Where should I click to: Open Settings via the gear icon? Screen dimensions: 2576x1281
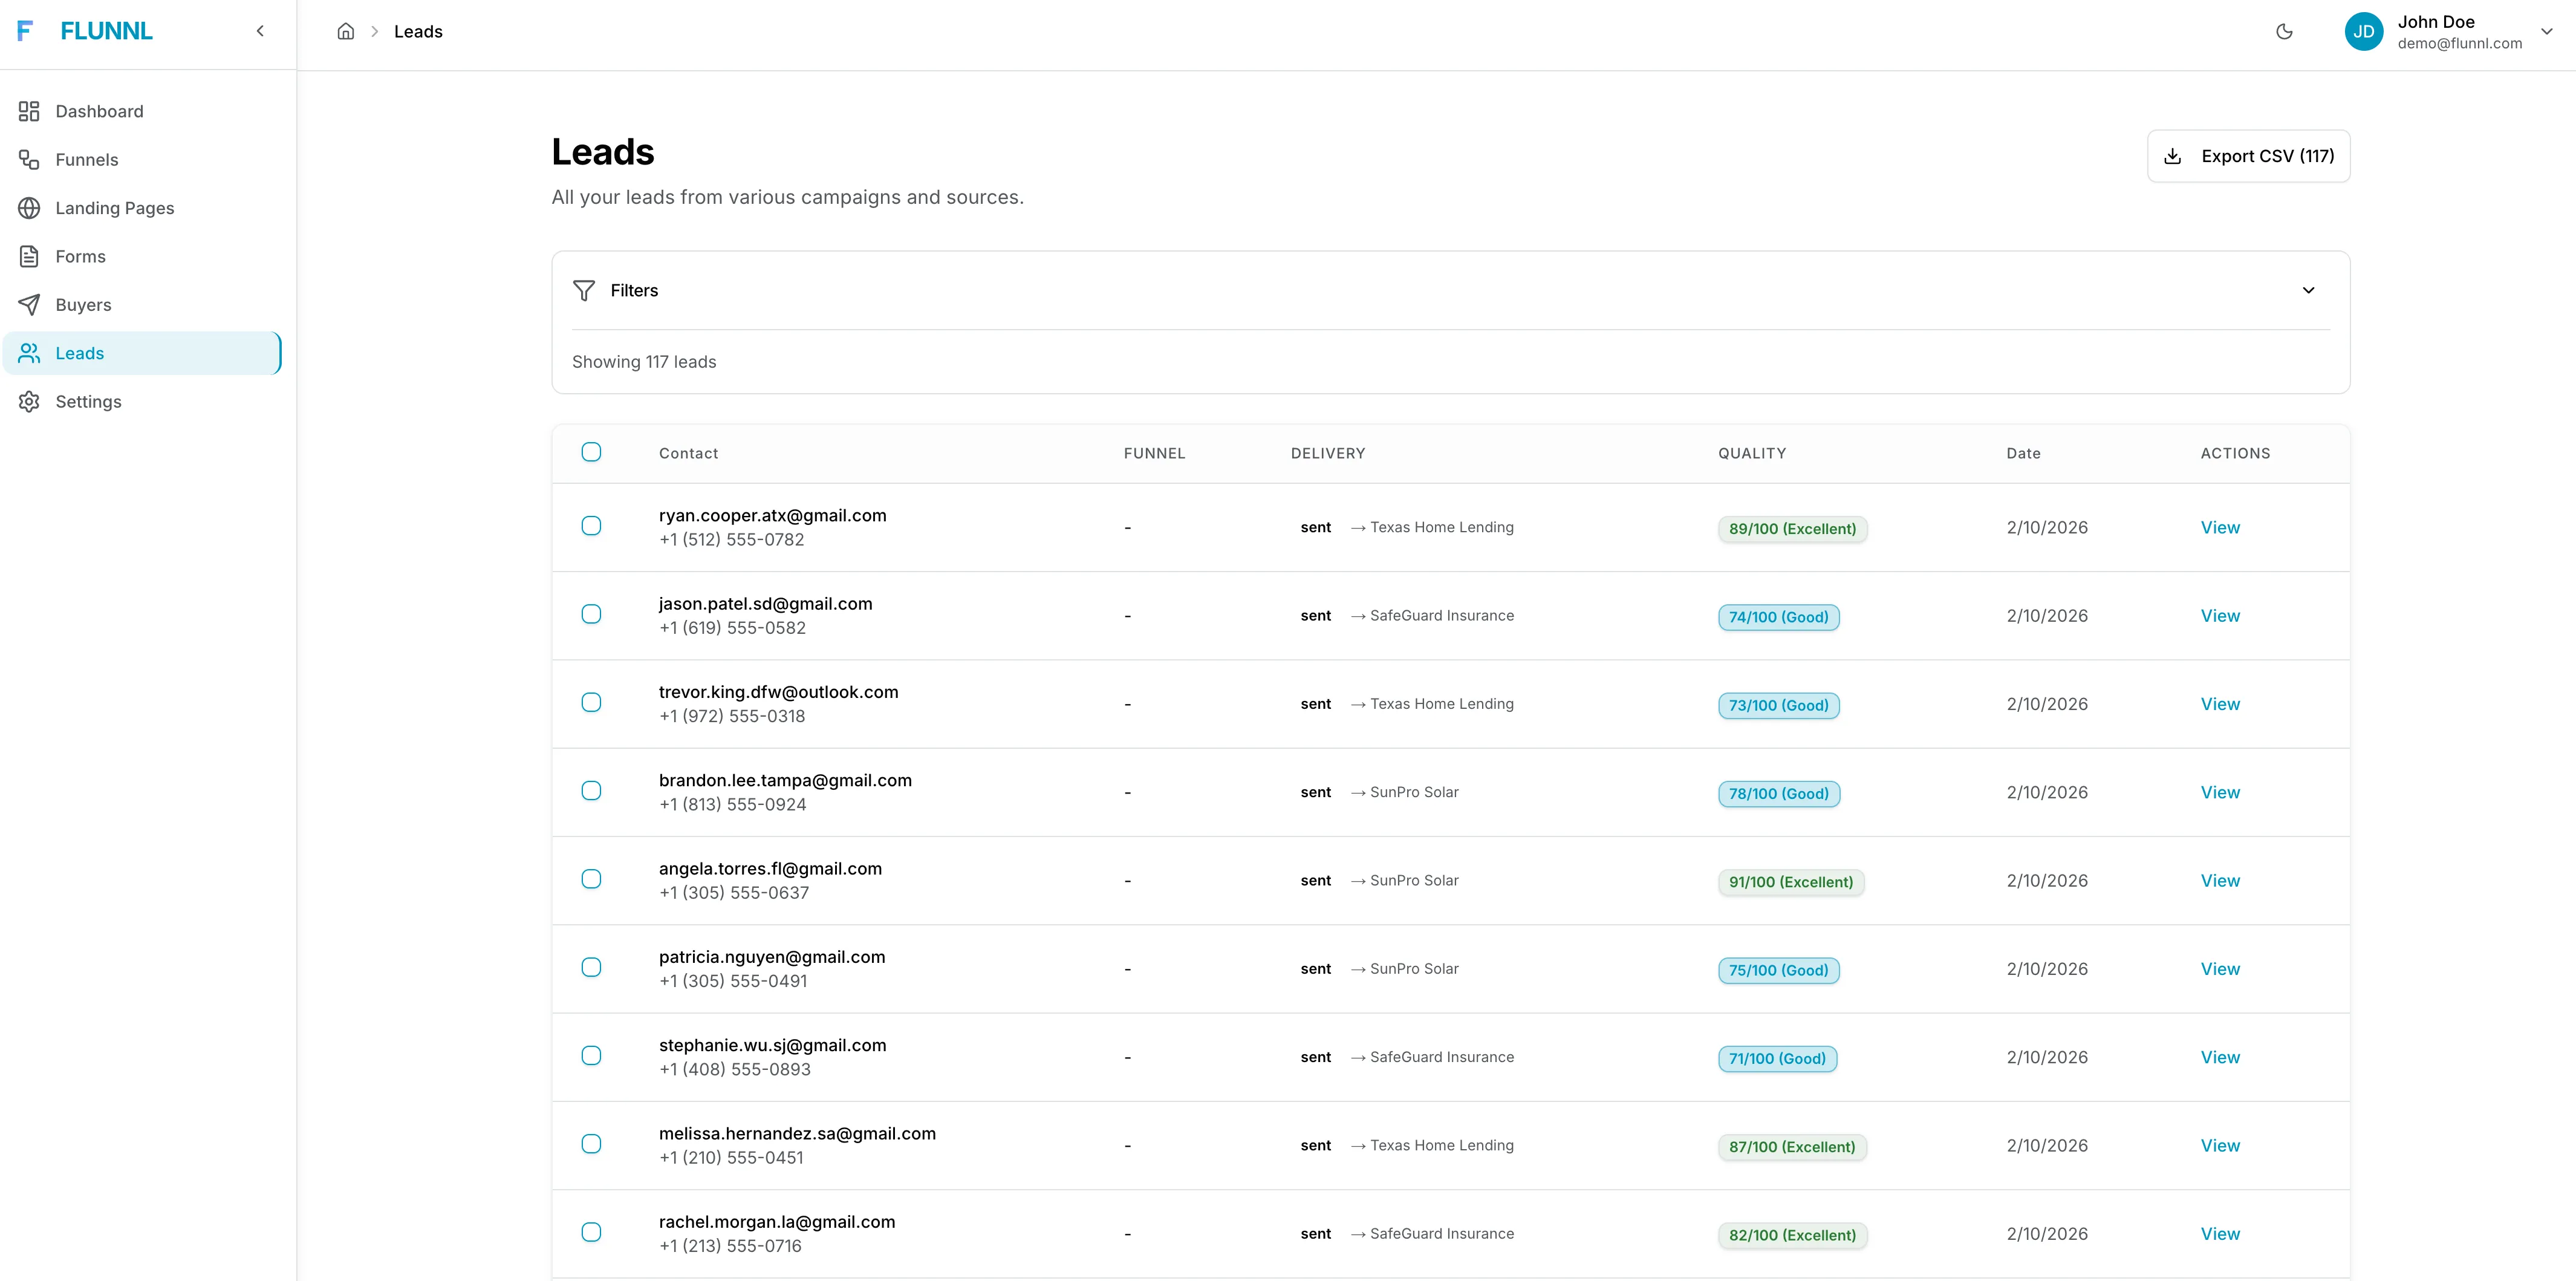29,401
